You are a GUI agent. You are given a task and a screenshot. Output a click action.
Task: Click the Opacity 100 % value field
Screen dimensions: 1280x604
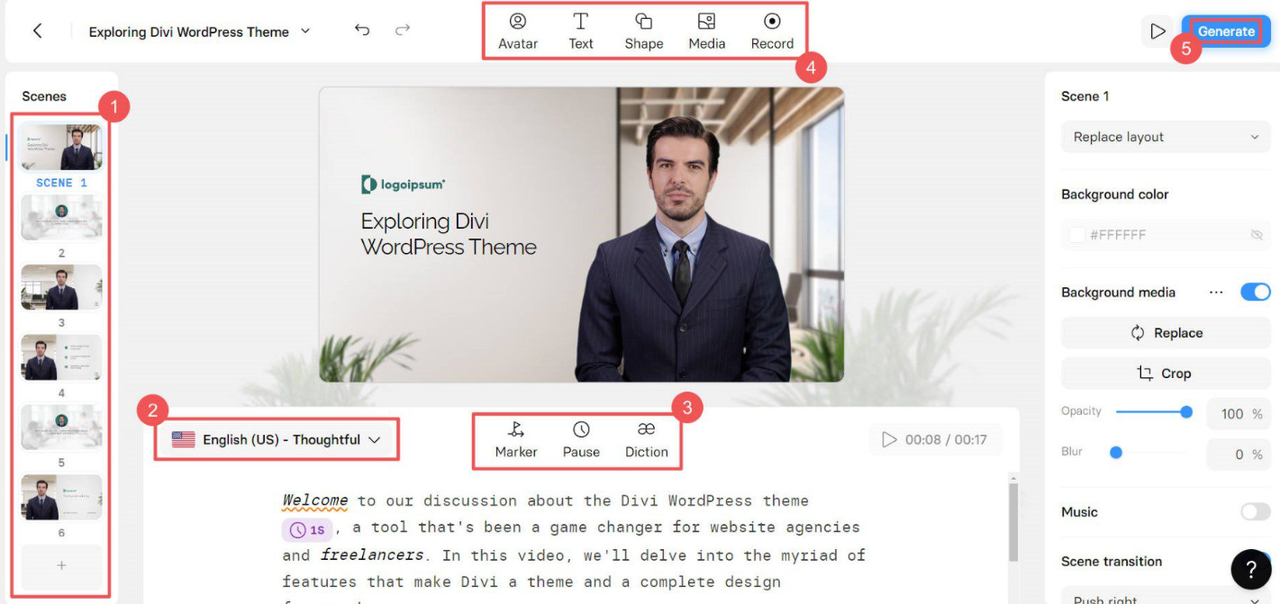tap(1238, 414)
